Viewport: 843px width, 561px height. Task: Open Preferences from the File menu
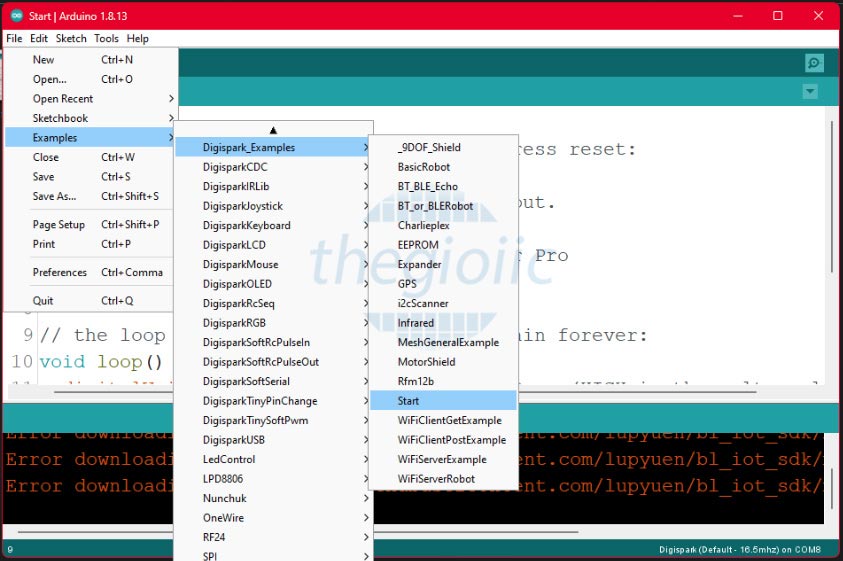[91, 272]
